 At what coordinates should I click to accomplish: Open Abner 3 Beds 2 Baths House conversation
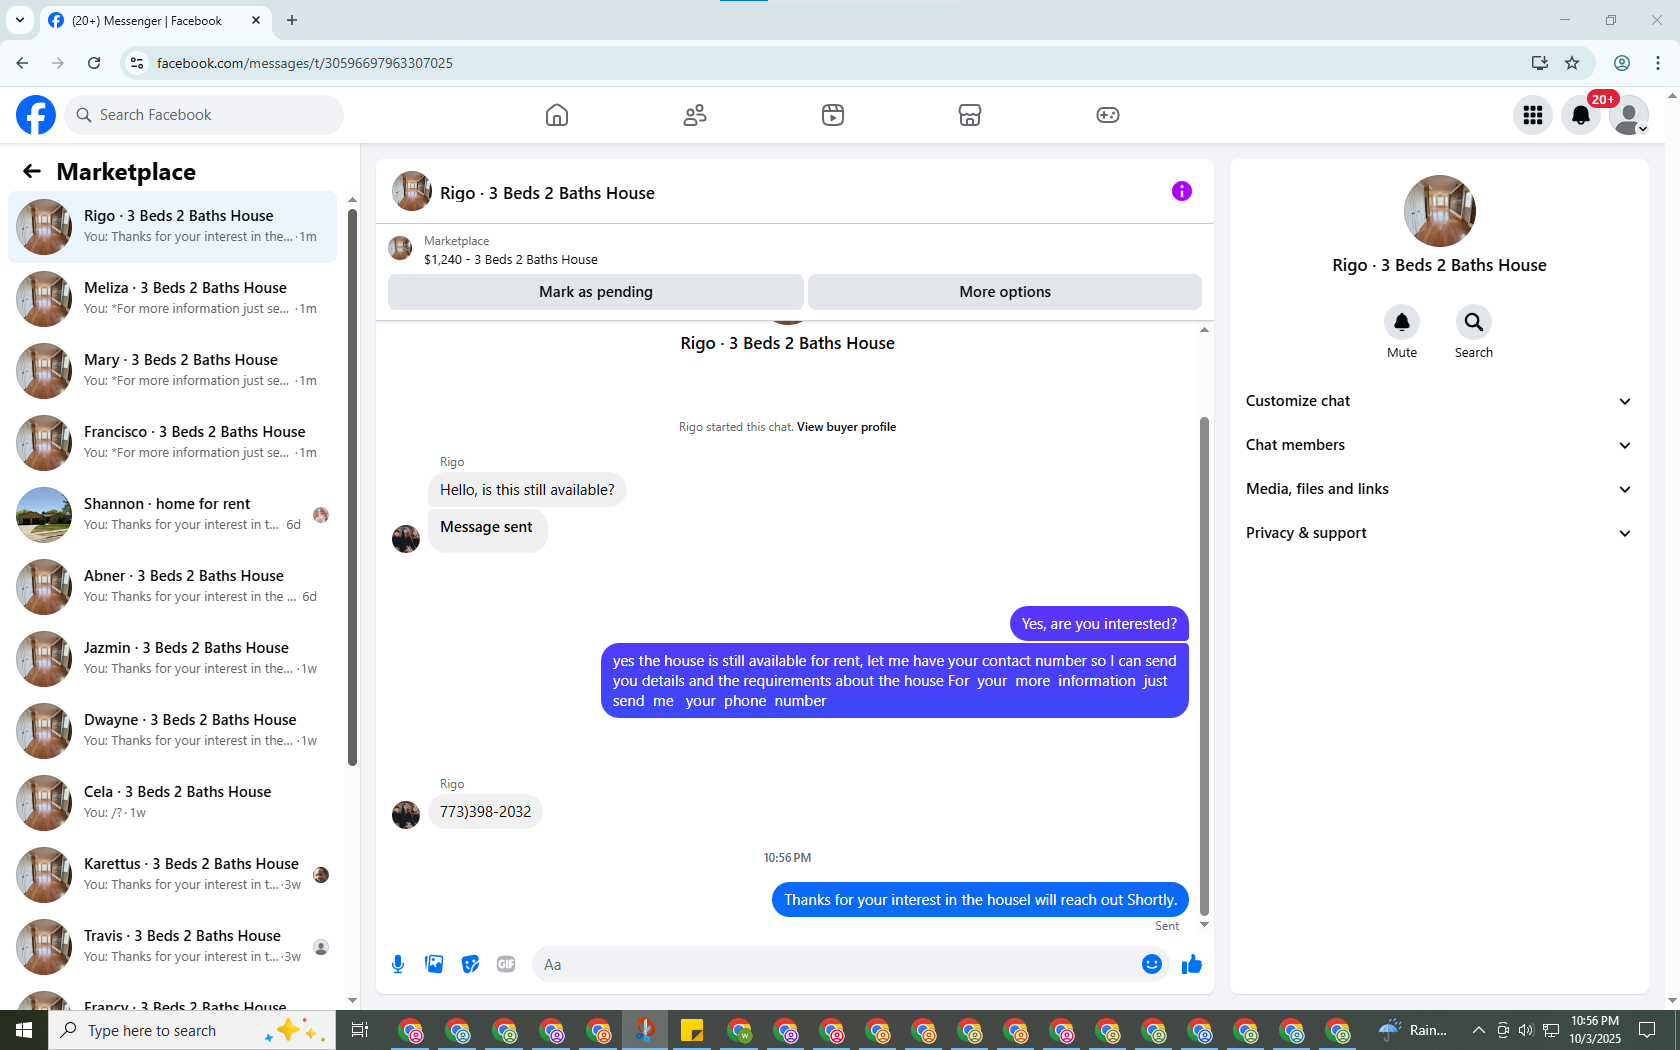click(173, 587)
